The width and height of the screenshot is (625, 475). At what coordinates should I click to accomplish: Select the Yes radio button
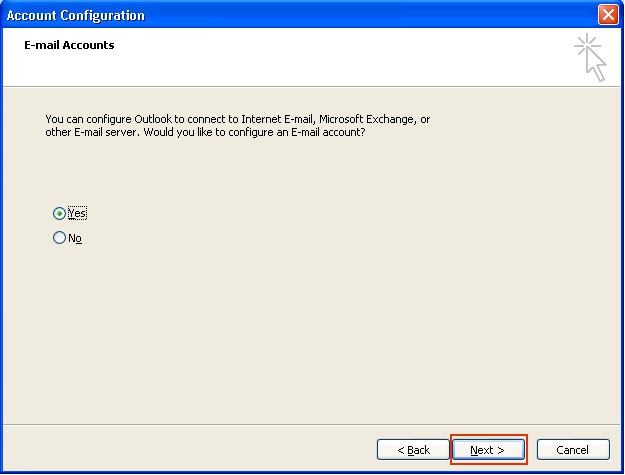(59, 214)
